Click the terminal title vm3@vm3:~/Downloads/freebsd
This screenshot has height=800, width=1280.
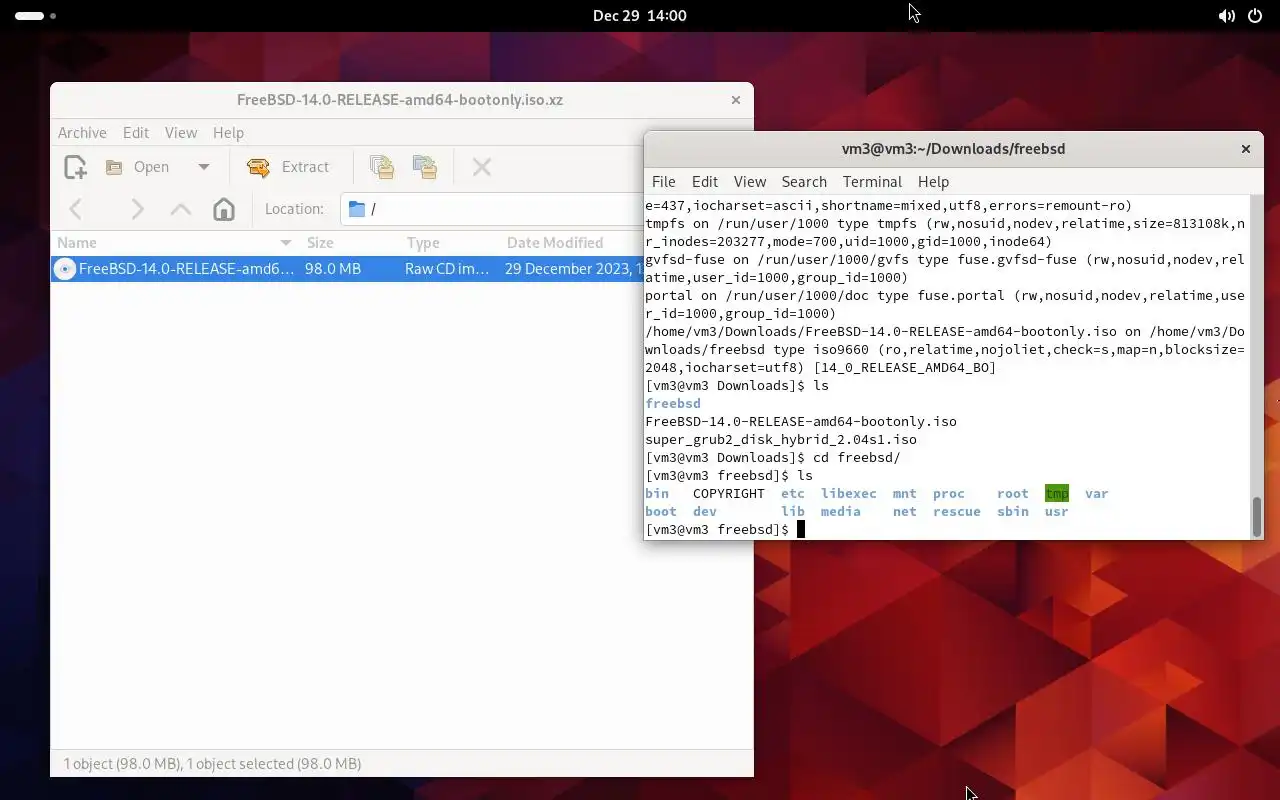point(953,149)
